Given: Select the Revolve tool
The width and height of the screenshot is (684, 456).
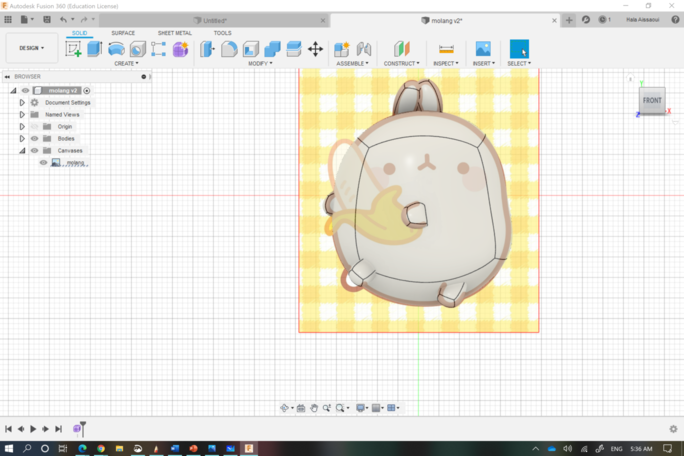Looking at the screenshot, I should tap(116, 49).
